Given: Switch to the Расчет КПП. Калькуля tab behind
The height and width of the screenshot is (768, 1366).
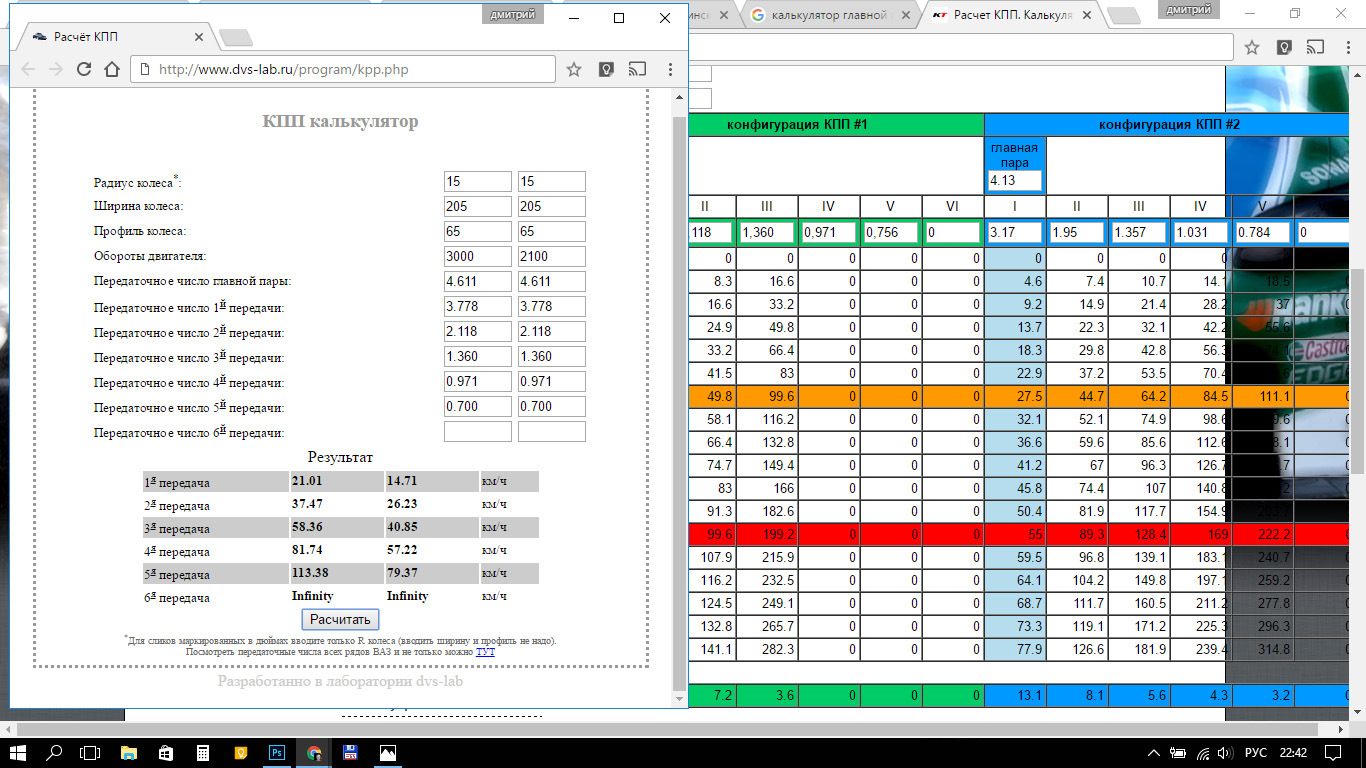Looking at the screenshot, I should tap(1013, 15).
